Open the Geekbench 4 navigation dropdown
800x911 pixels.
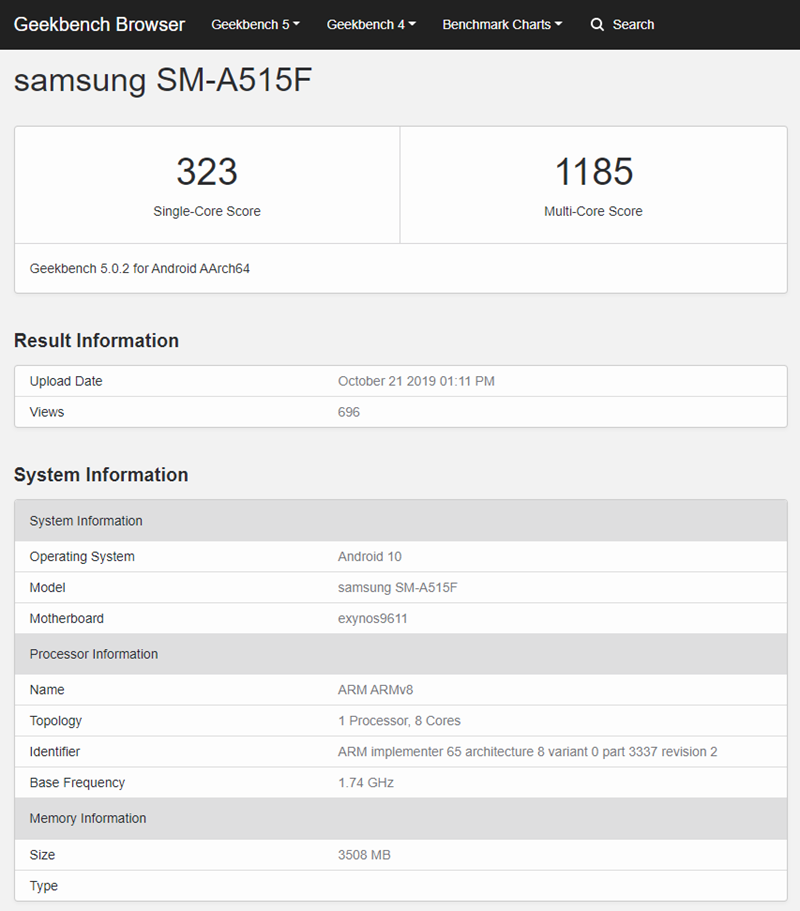click(x=370, y=24)
